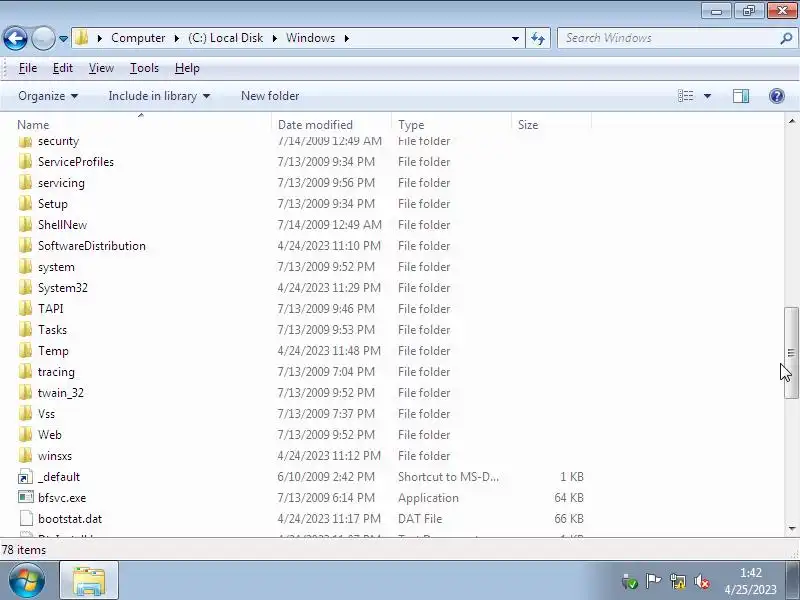Select the winsxs folder icon
This screenshot has width=800, height=600.
point(25,456)
